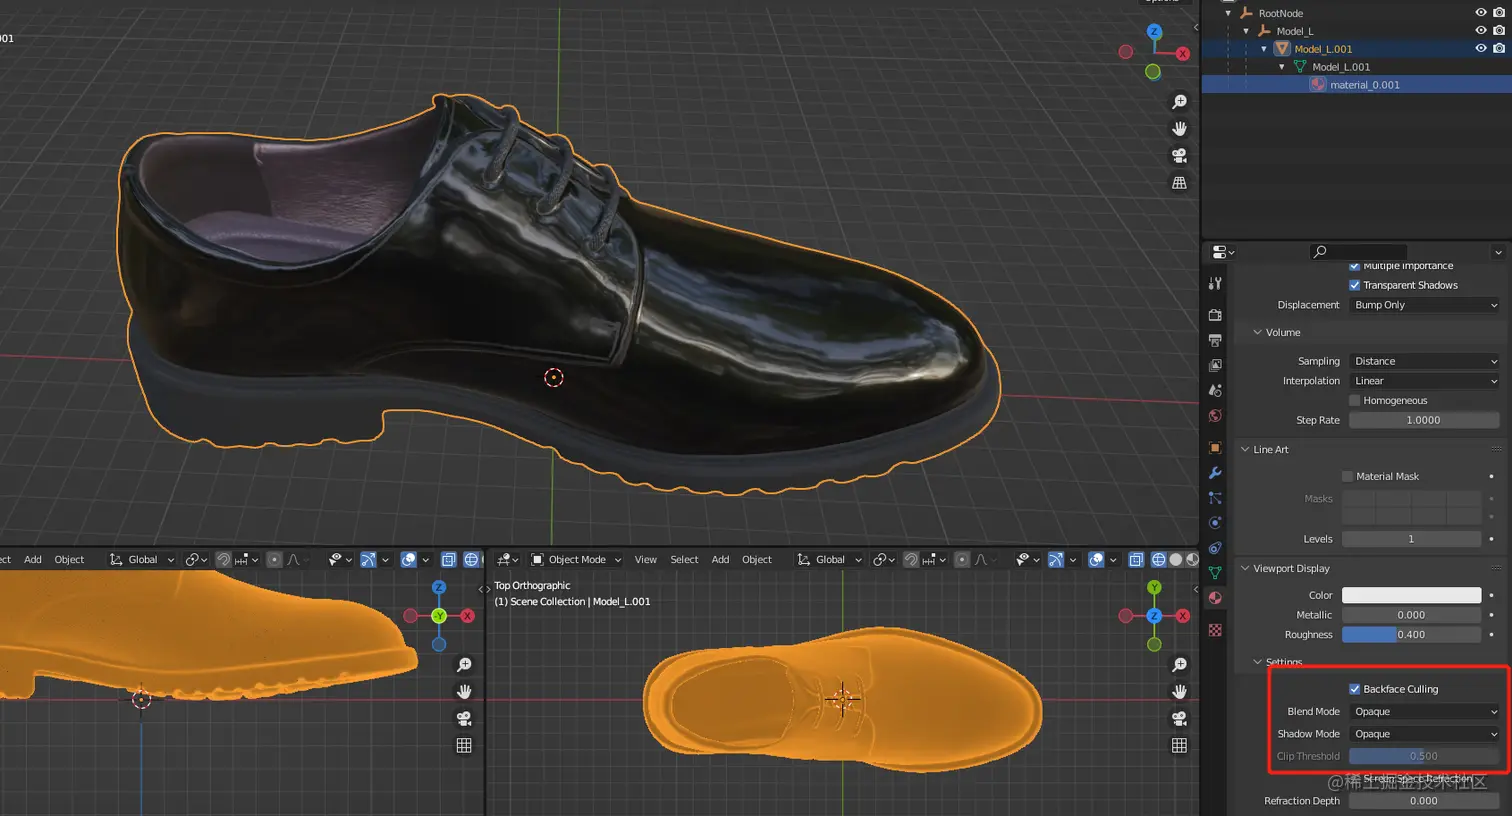This screenshot has width=1512, height=816.
Task: Toggle camera view in the main viewport
Action: tap(1180, 156)
